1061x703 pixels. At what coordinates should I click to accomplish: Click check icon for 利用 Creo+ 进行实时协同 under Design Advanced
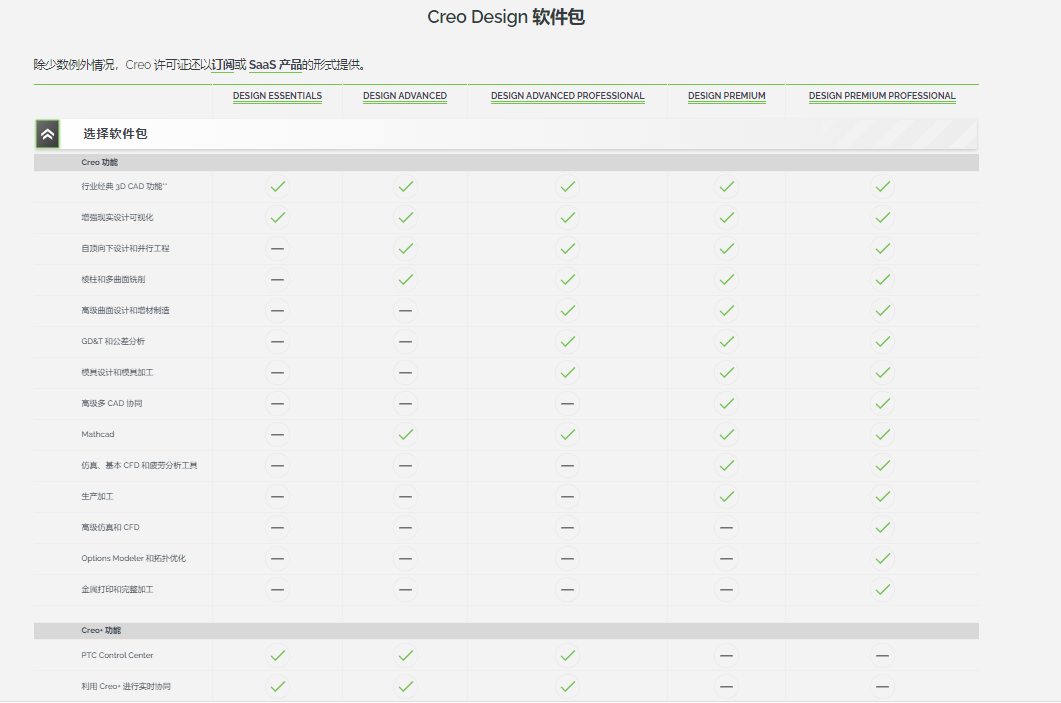point(405,687)
